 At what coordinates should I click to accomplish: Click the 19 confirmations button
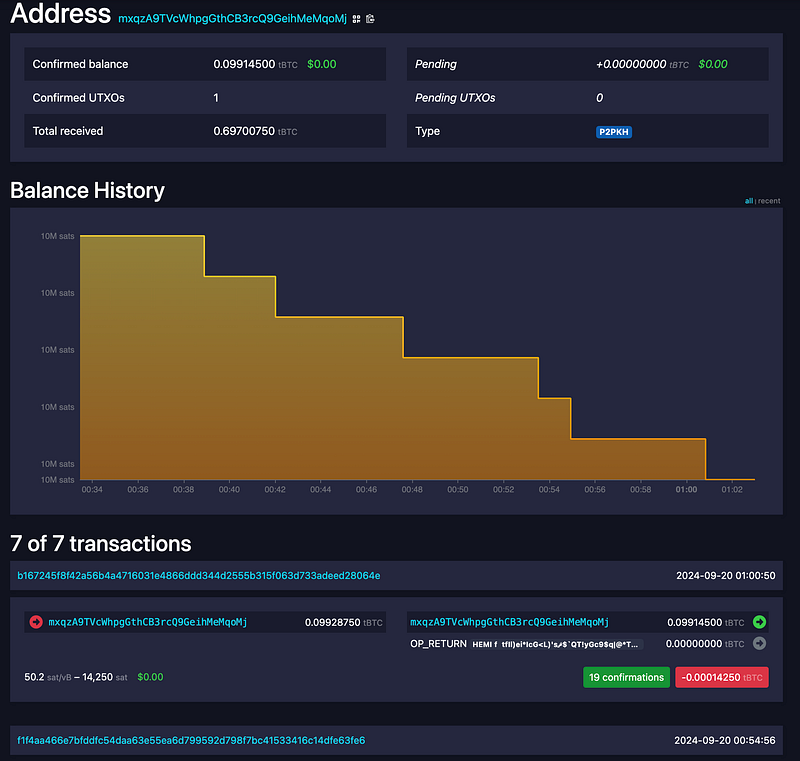click(626, 677)
